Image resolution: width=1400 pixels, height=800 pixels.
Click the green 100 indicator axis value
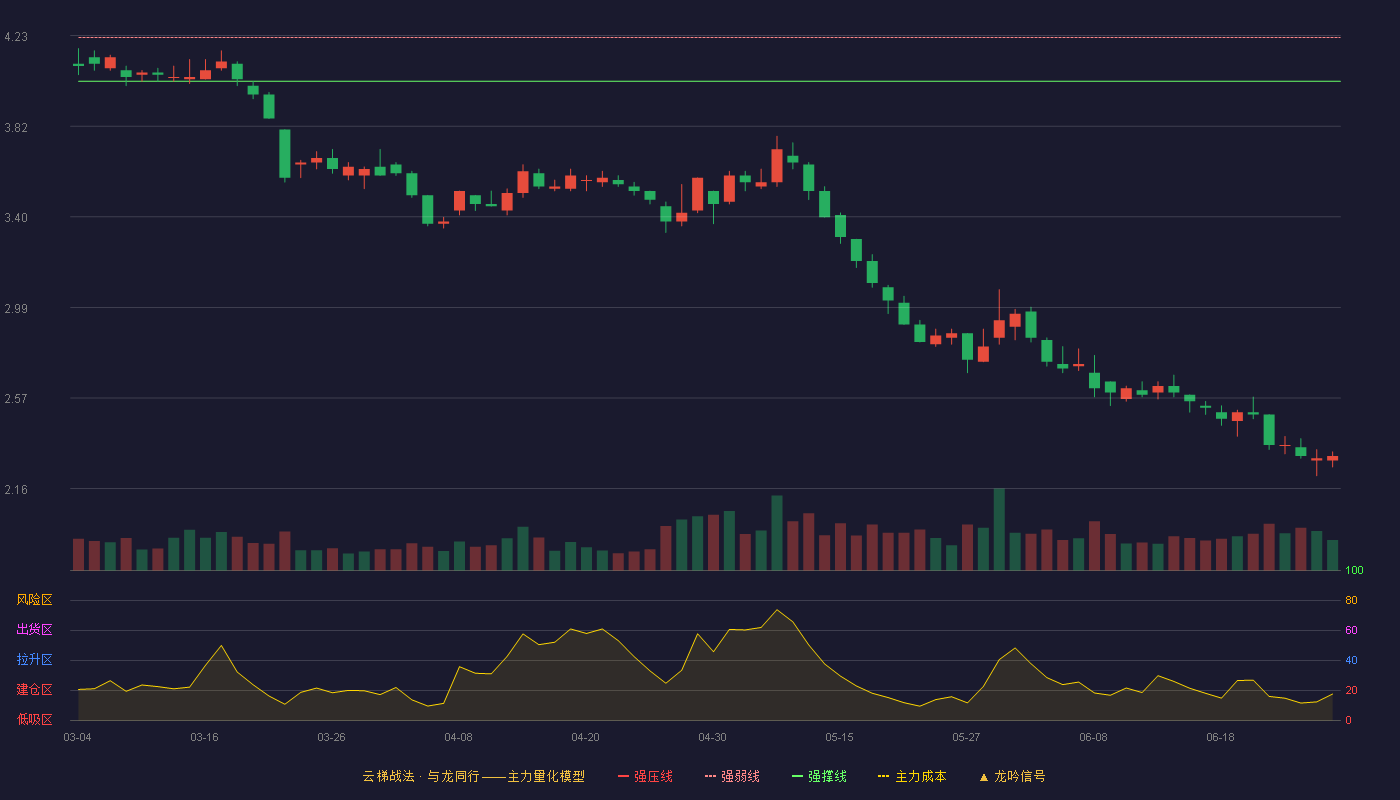coord(1354,571)
